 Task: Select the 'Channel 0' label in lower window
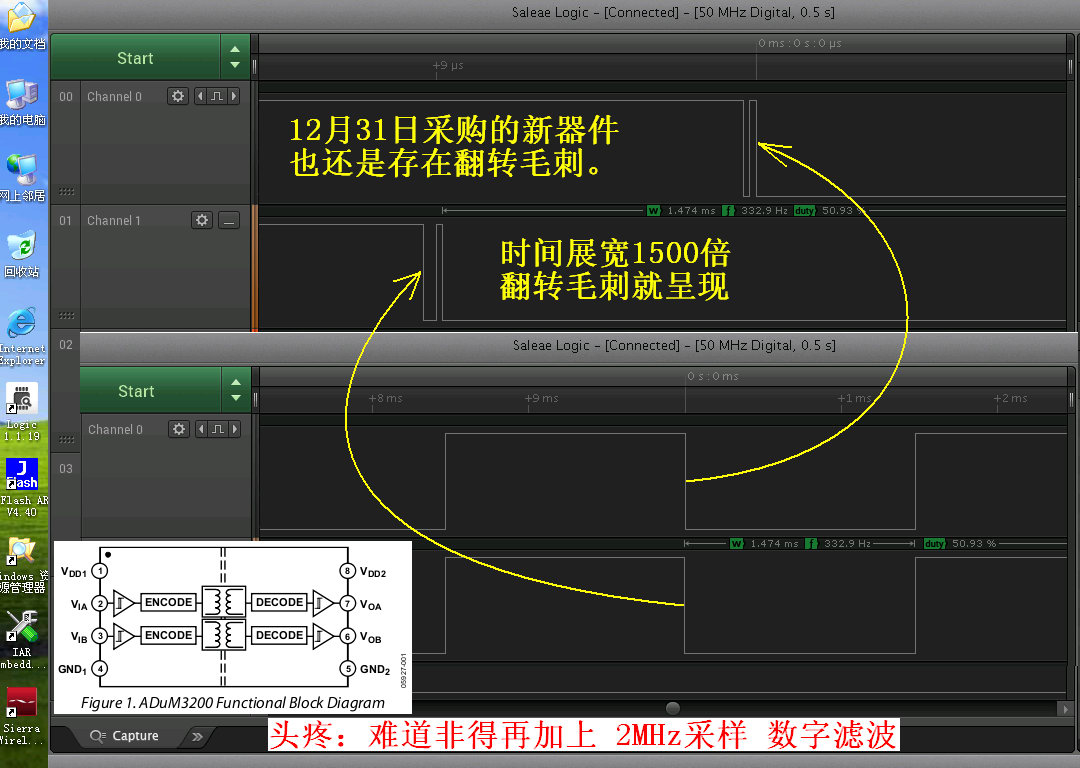116,429
